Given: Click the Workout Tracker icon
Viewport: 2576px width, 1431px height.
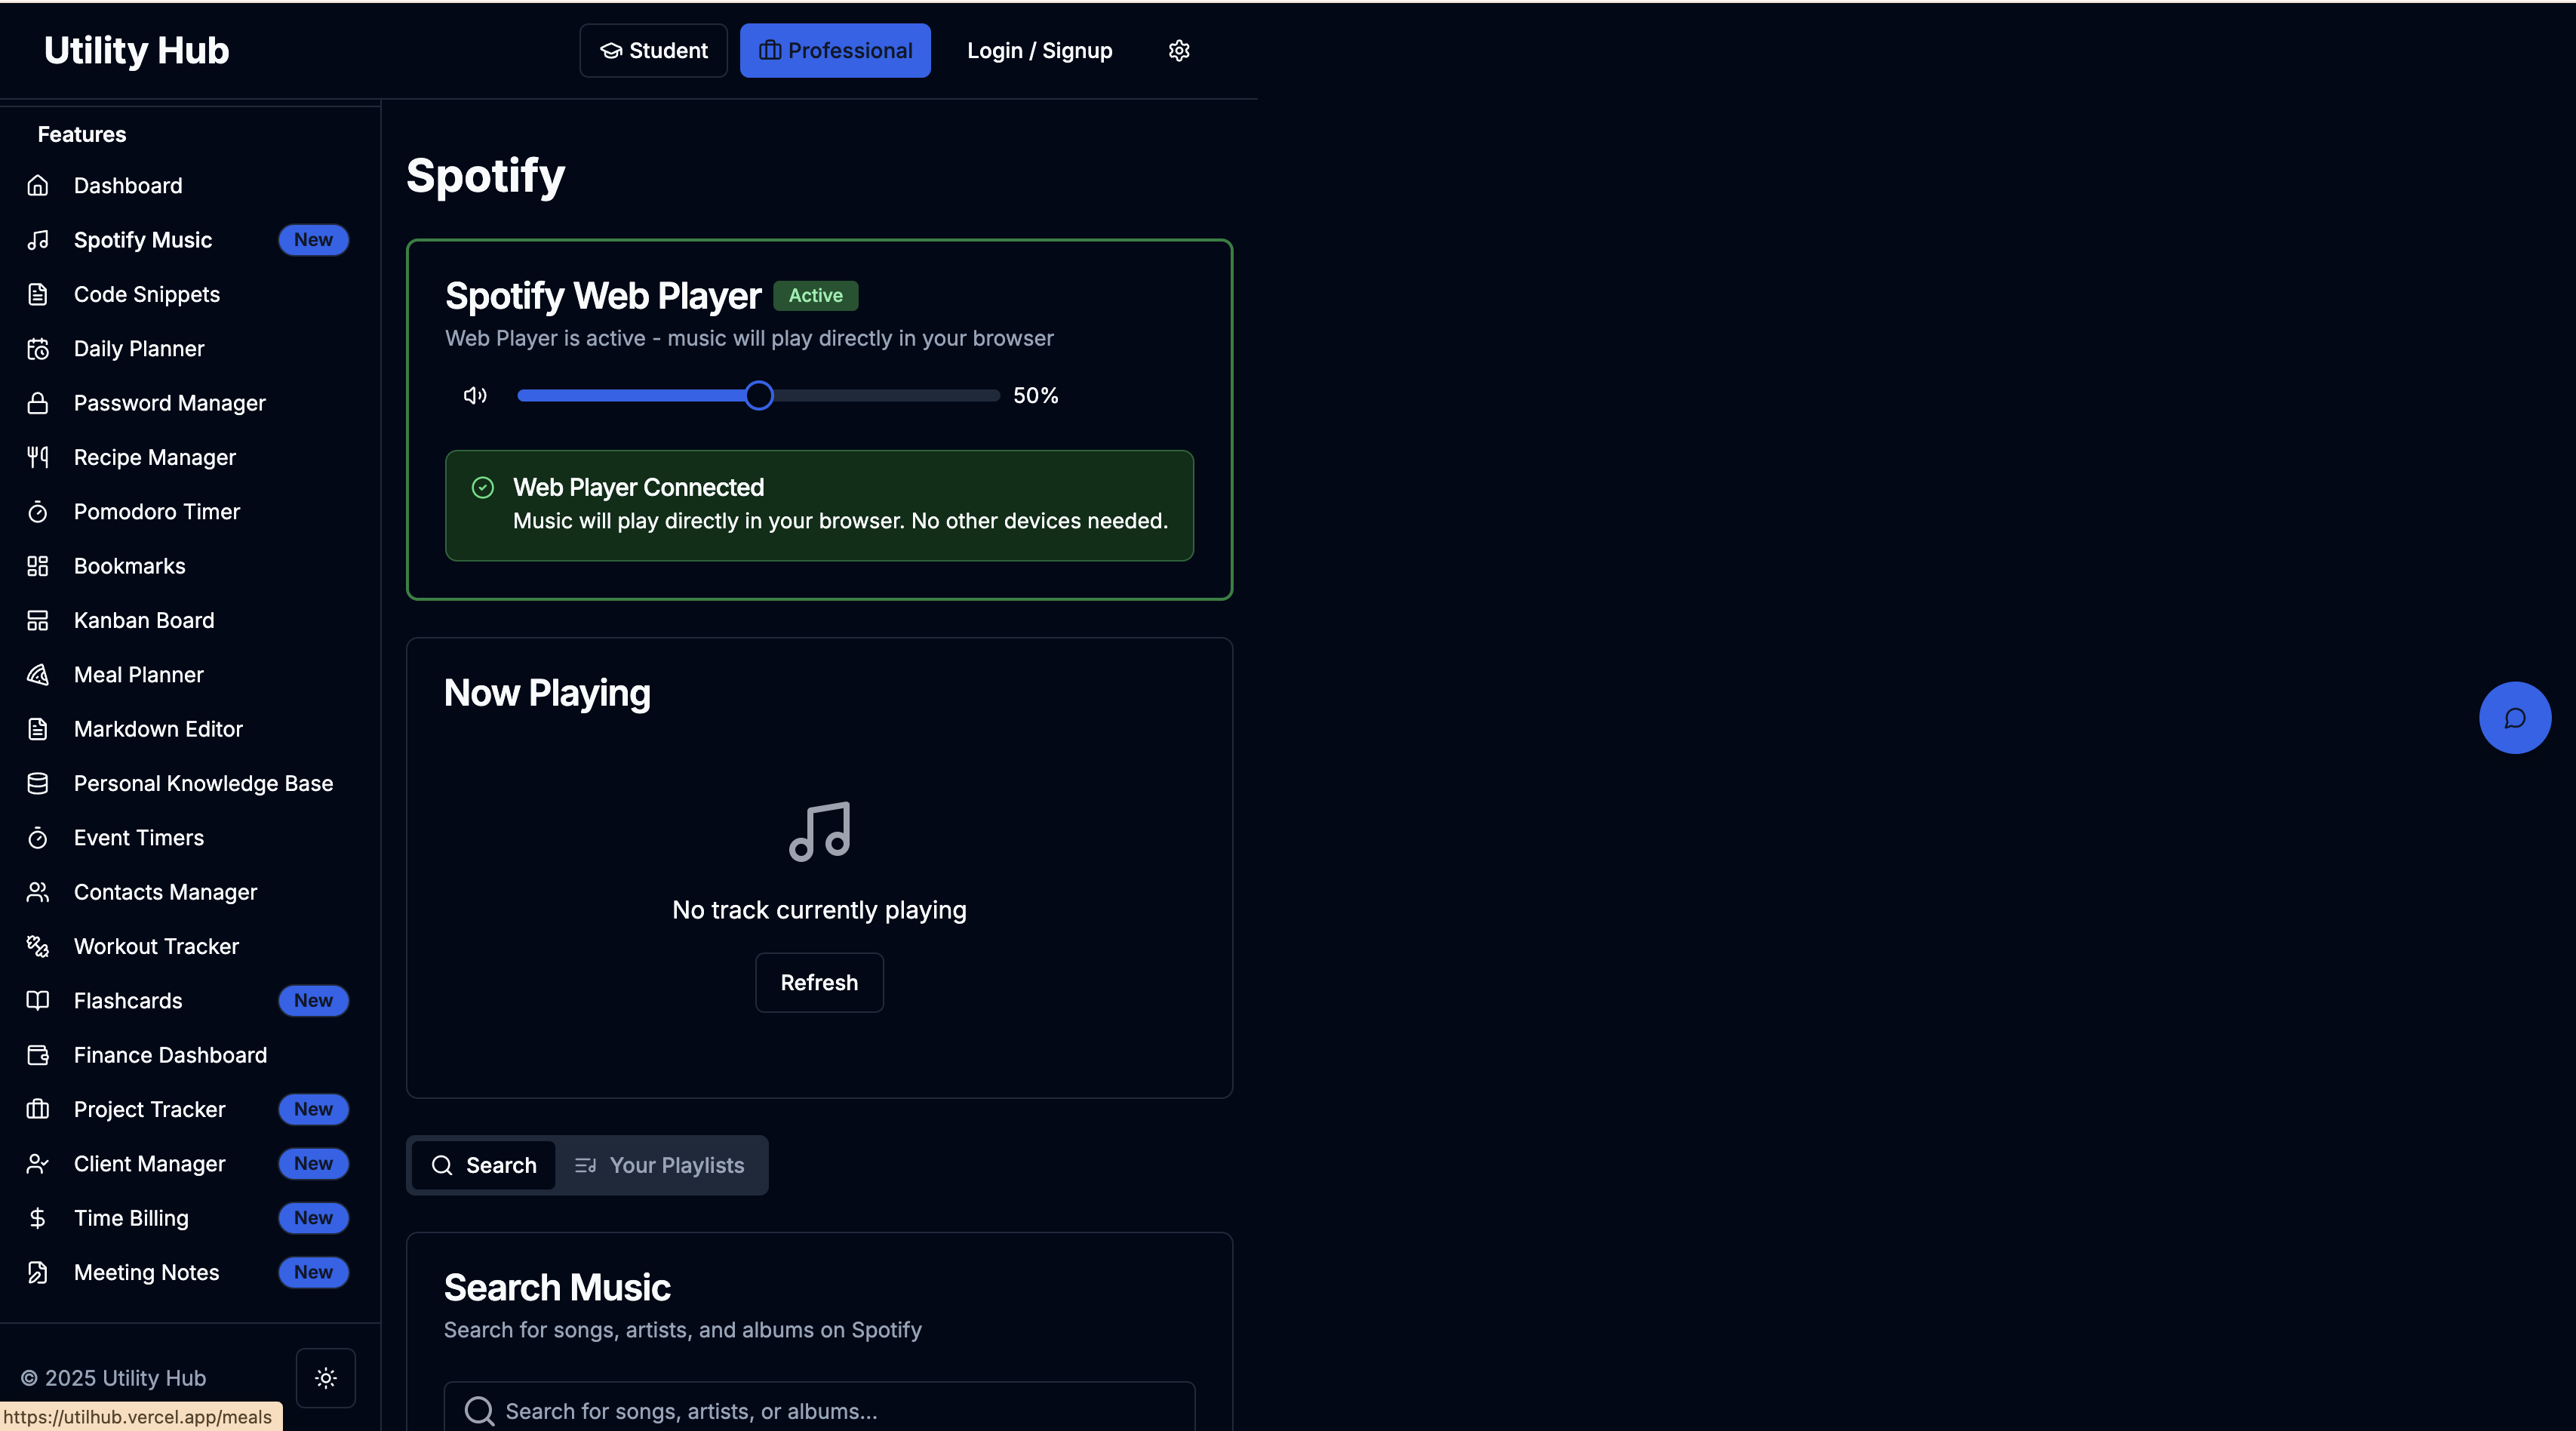Looking at the screenshot, I should (38, 947).
